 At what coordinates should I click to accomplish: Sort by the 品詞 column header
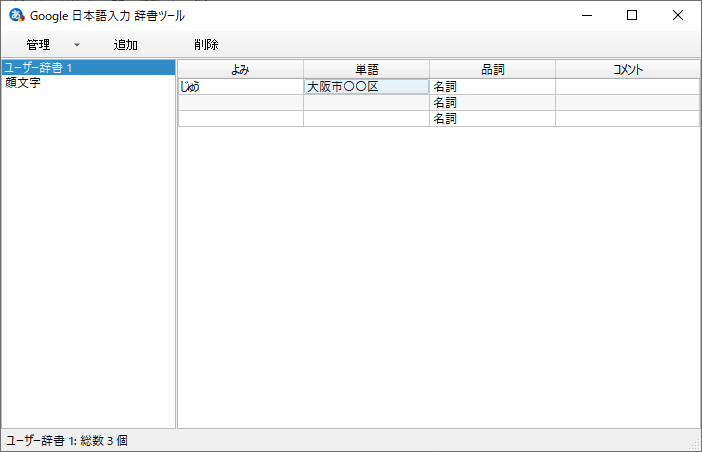(x=492, y=69)
